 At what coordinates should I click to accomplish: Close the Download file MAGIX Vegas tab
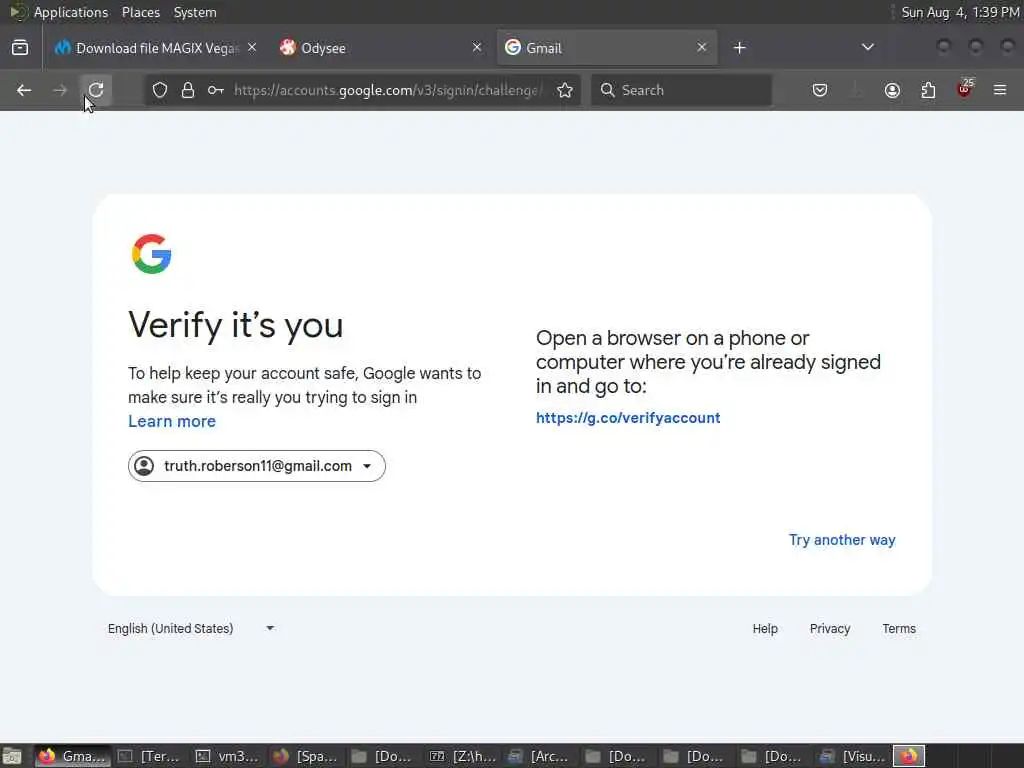(x=252, y=48)
